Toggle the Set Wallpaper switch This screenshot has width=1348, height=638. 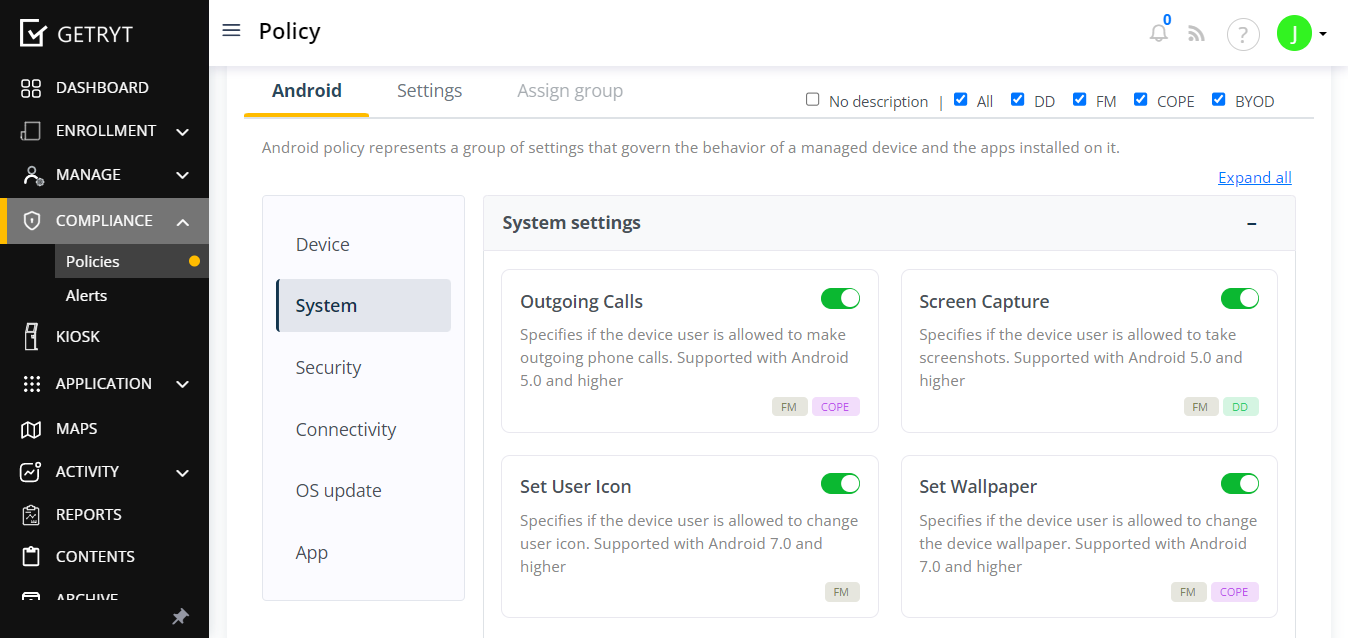point(1240,484)
